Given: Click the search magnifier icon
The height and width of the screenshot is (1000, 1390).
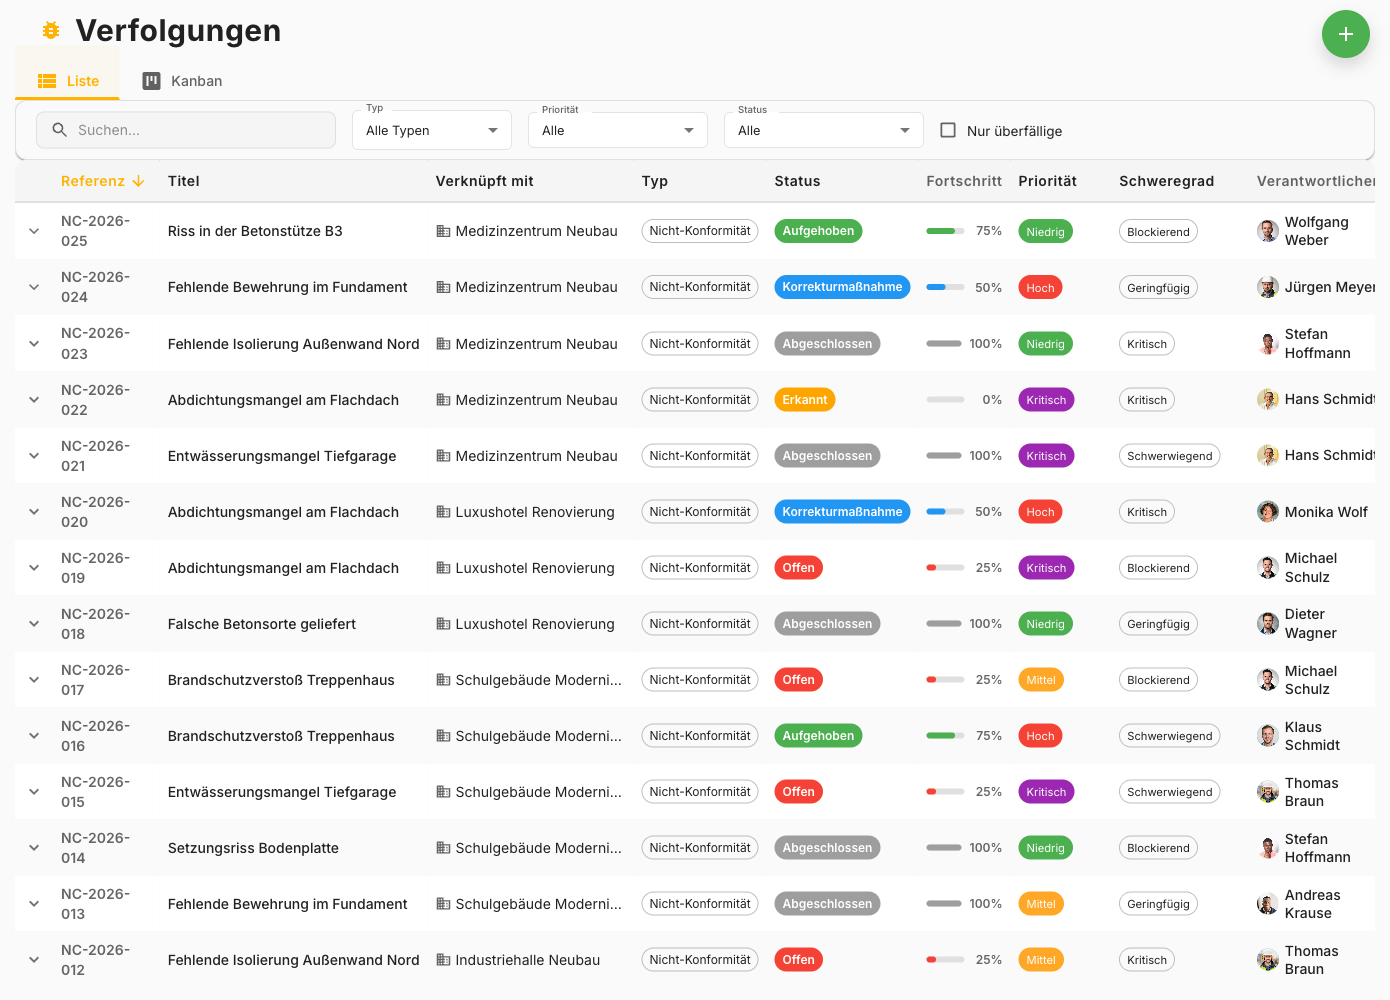Looking at the screenshot, I should [60, 130].
